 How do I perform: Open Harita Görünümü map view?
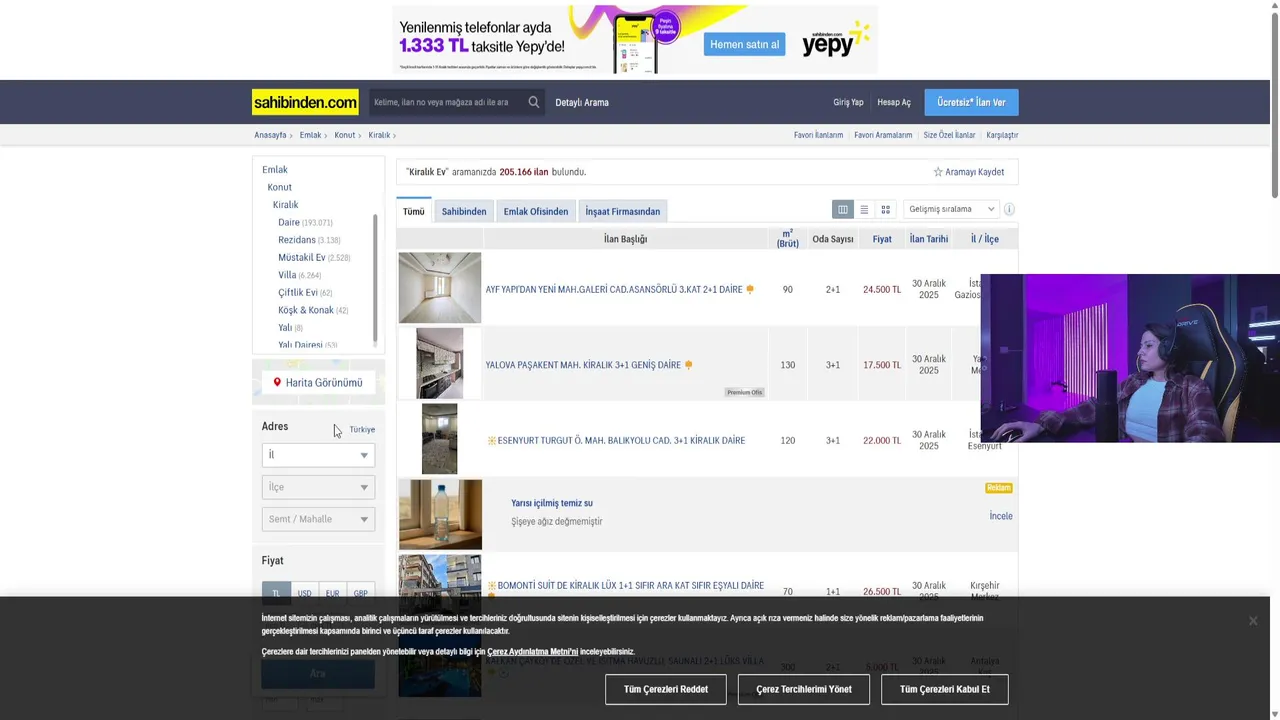[318, 382]
